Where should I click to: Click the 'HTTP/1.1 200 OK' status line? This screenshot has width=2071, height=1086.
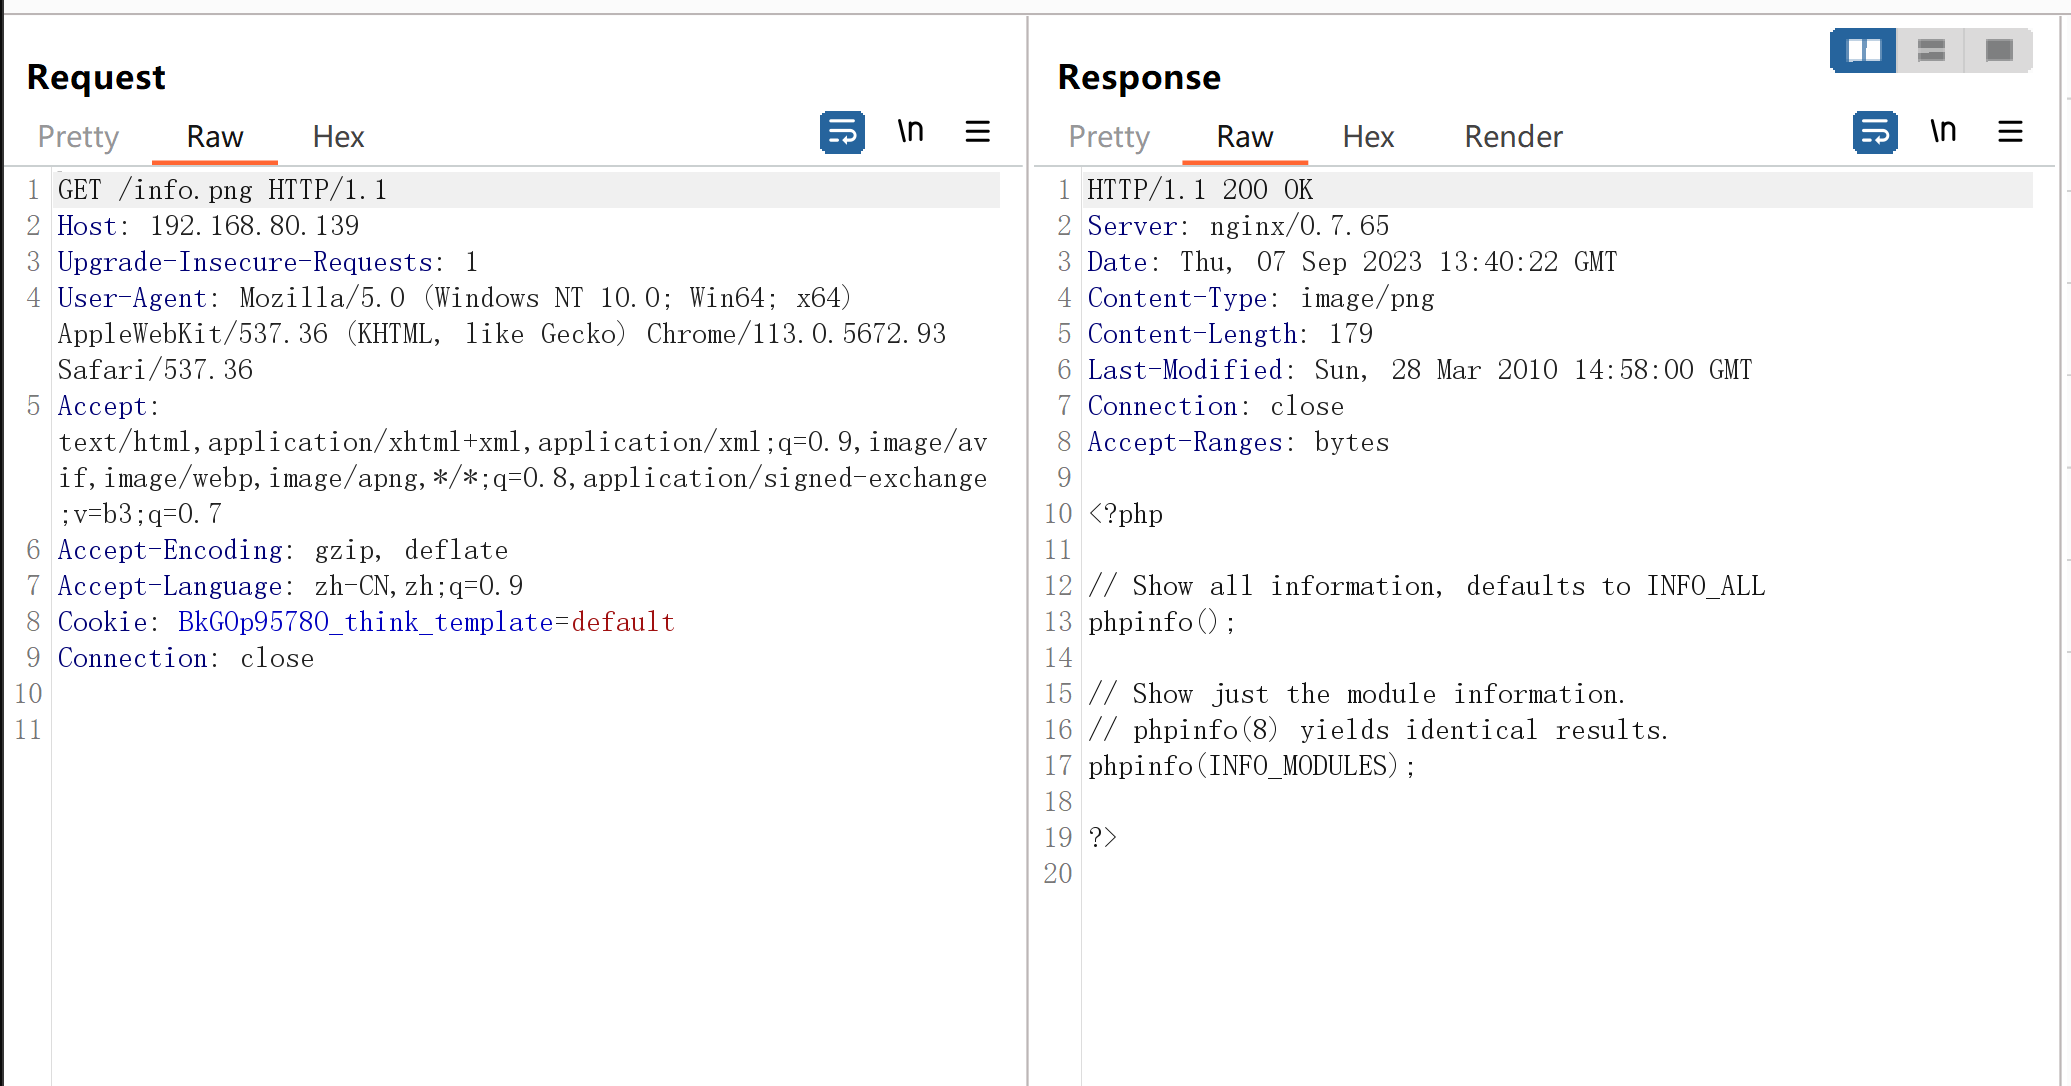(1200, 190)
